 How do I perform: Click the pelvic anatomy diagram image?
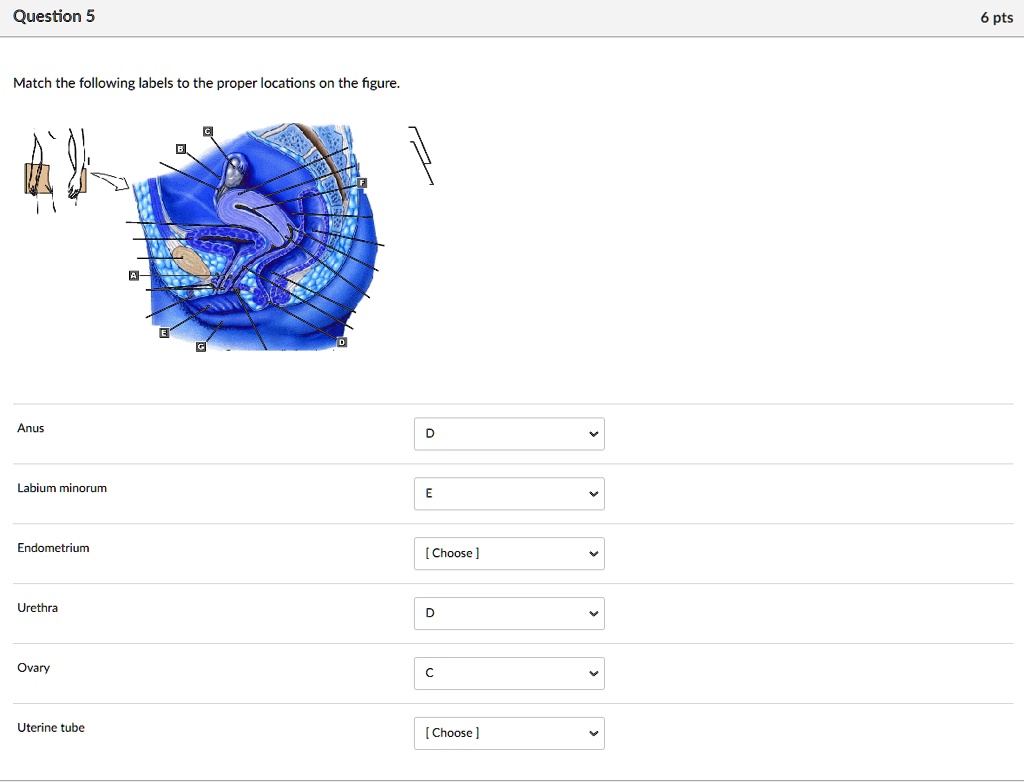pyautogui.click(x=260, y=240)
